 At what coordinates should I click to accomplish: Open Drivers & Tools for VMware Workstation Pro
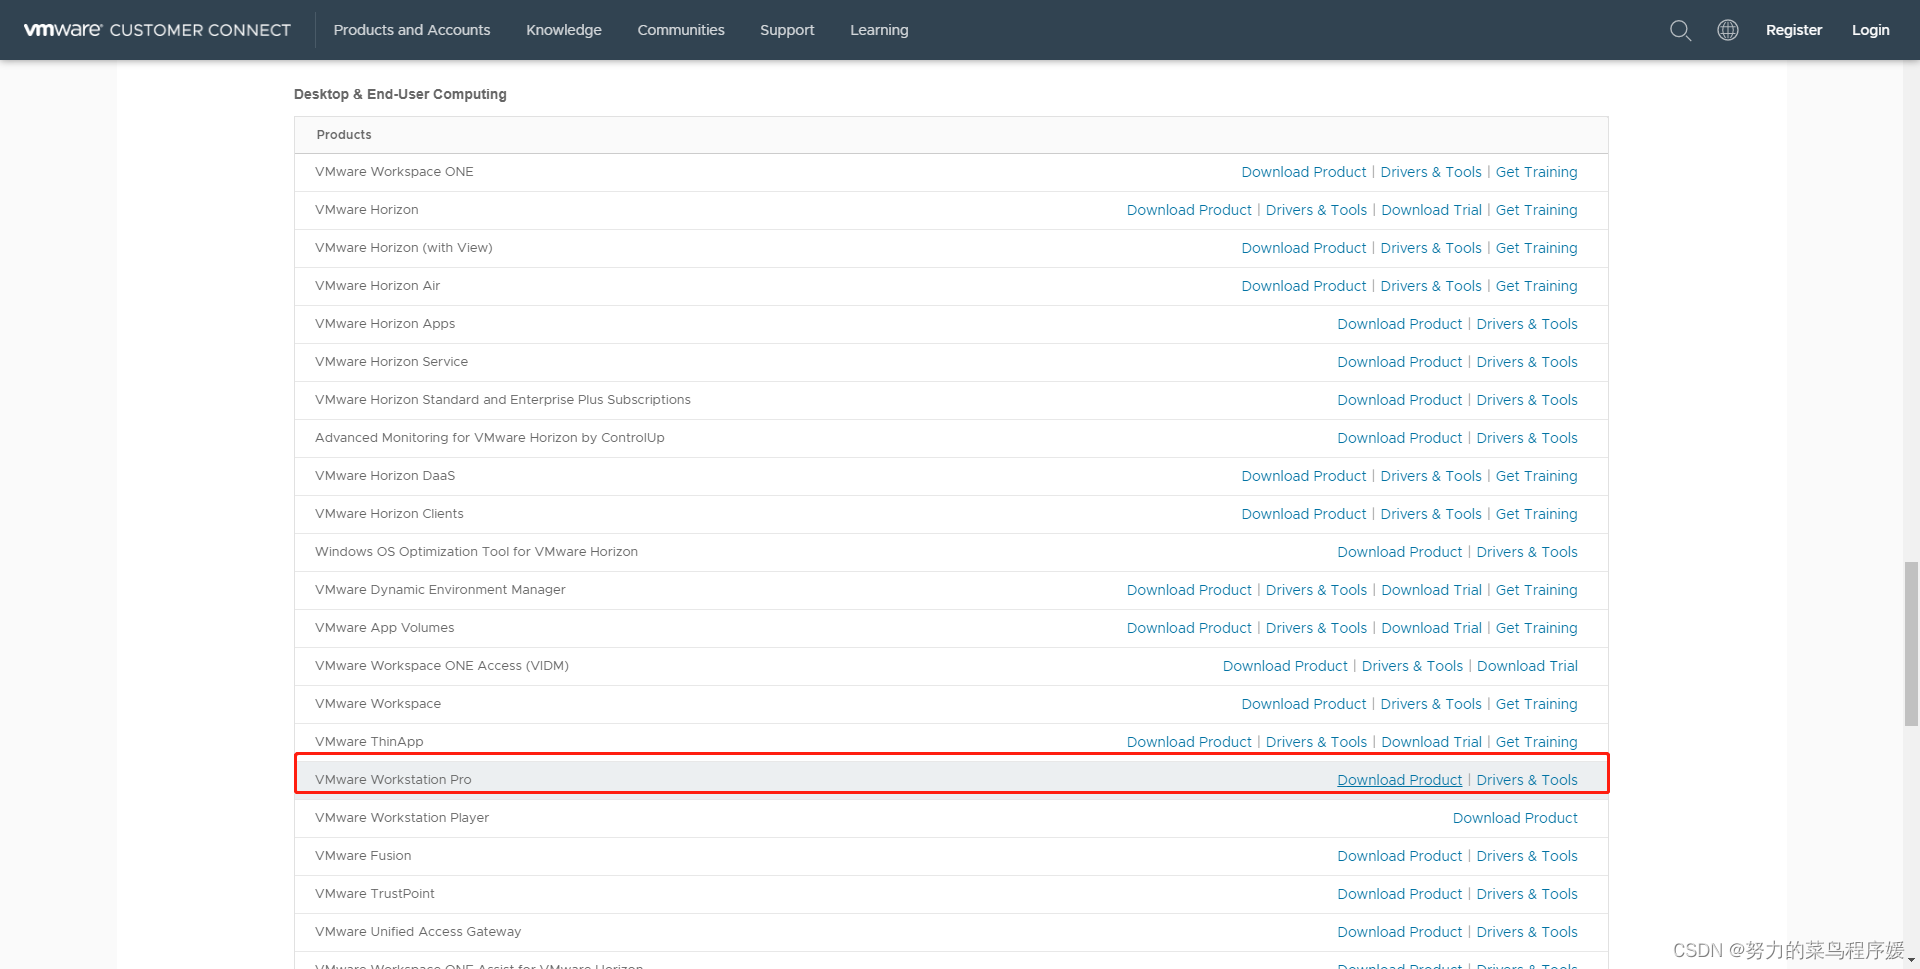1527,780
